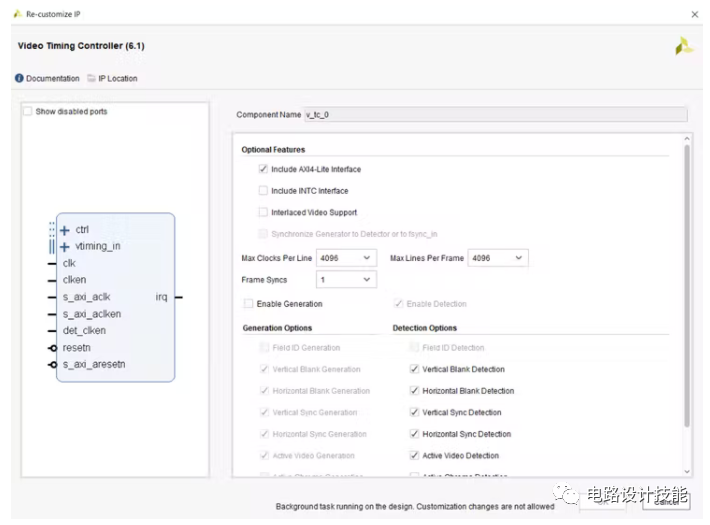The height and width of the screenshot is (525, 710).
Task: Close the Re-customize IP dialog
Action: tap(695, 14)
